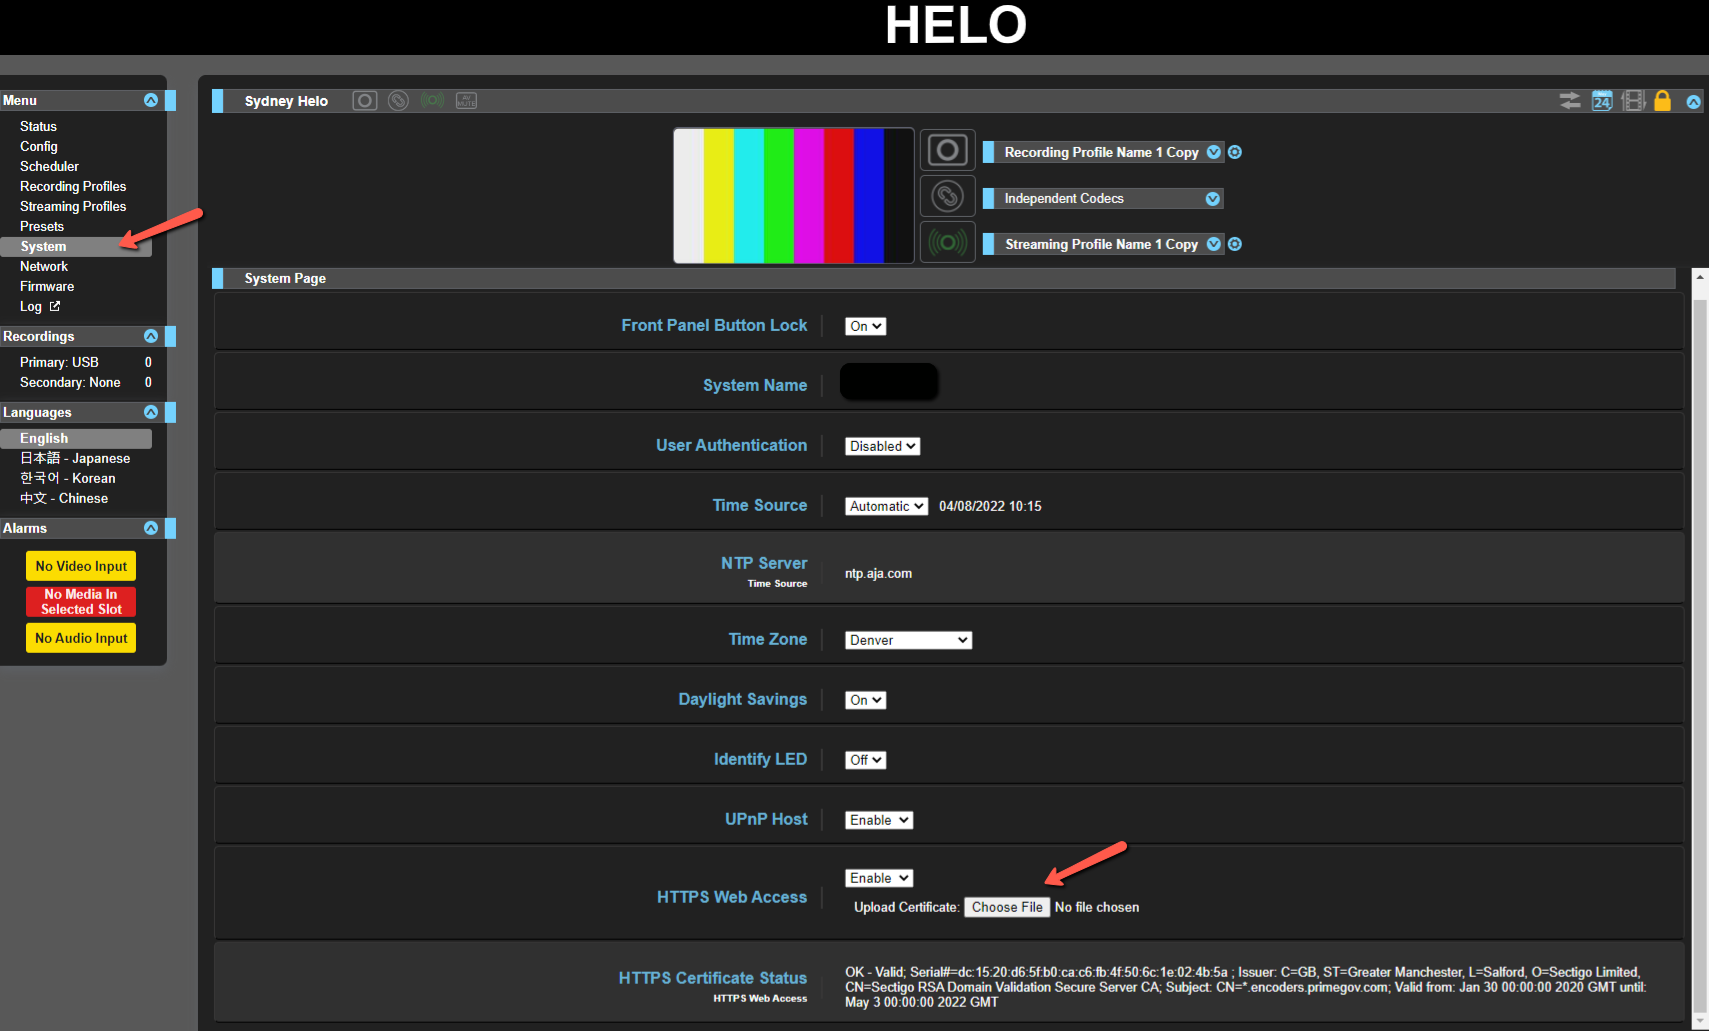Collapse the Sydney Helo header panel
1709x1031 pixels.
pos(1693,102)
